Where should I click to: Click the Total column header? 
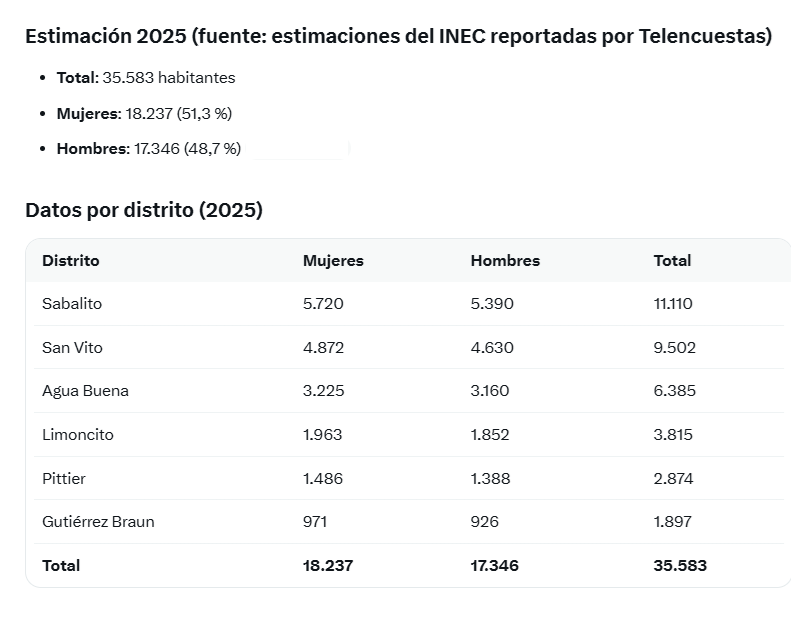point(672,261)
